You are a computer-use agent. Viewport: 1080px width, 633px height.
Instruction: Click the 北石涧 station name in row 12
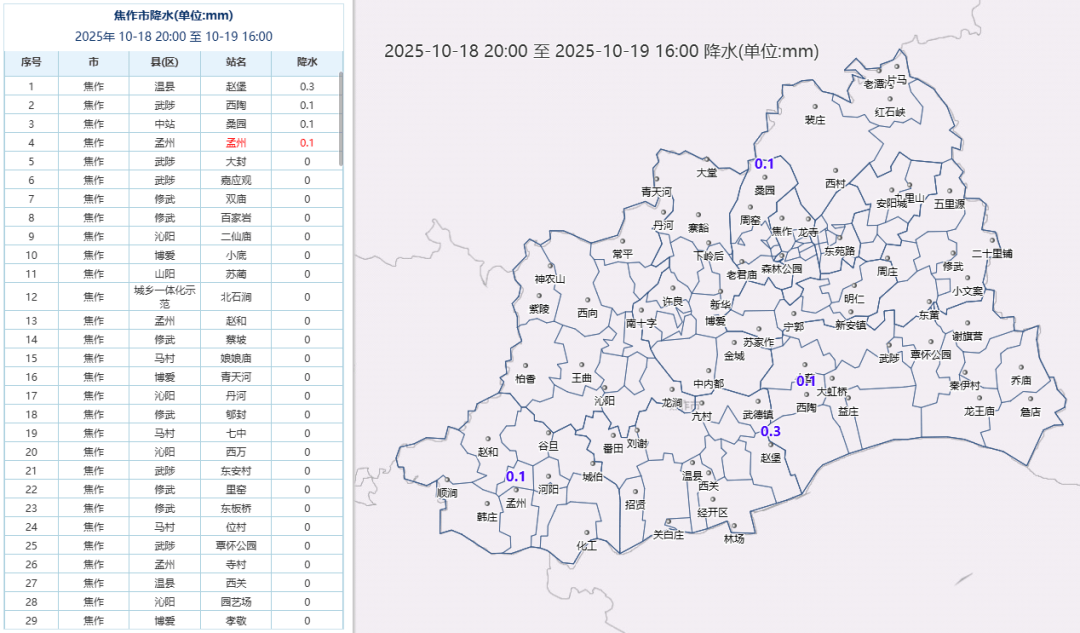tap(235, 297)
